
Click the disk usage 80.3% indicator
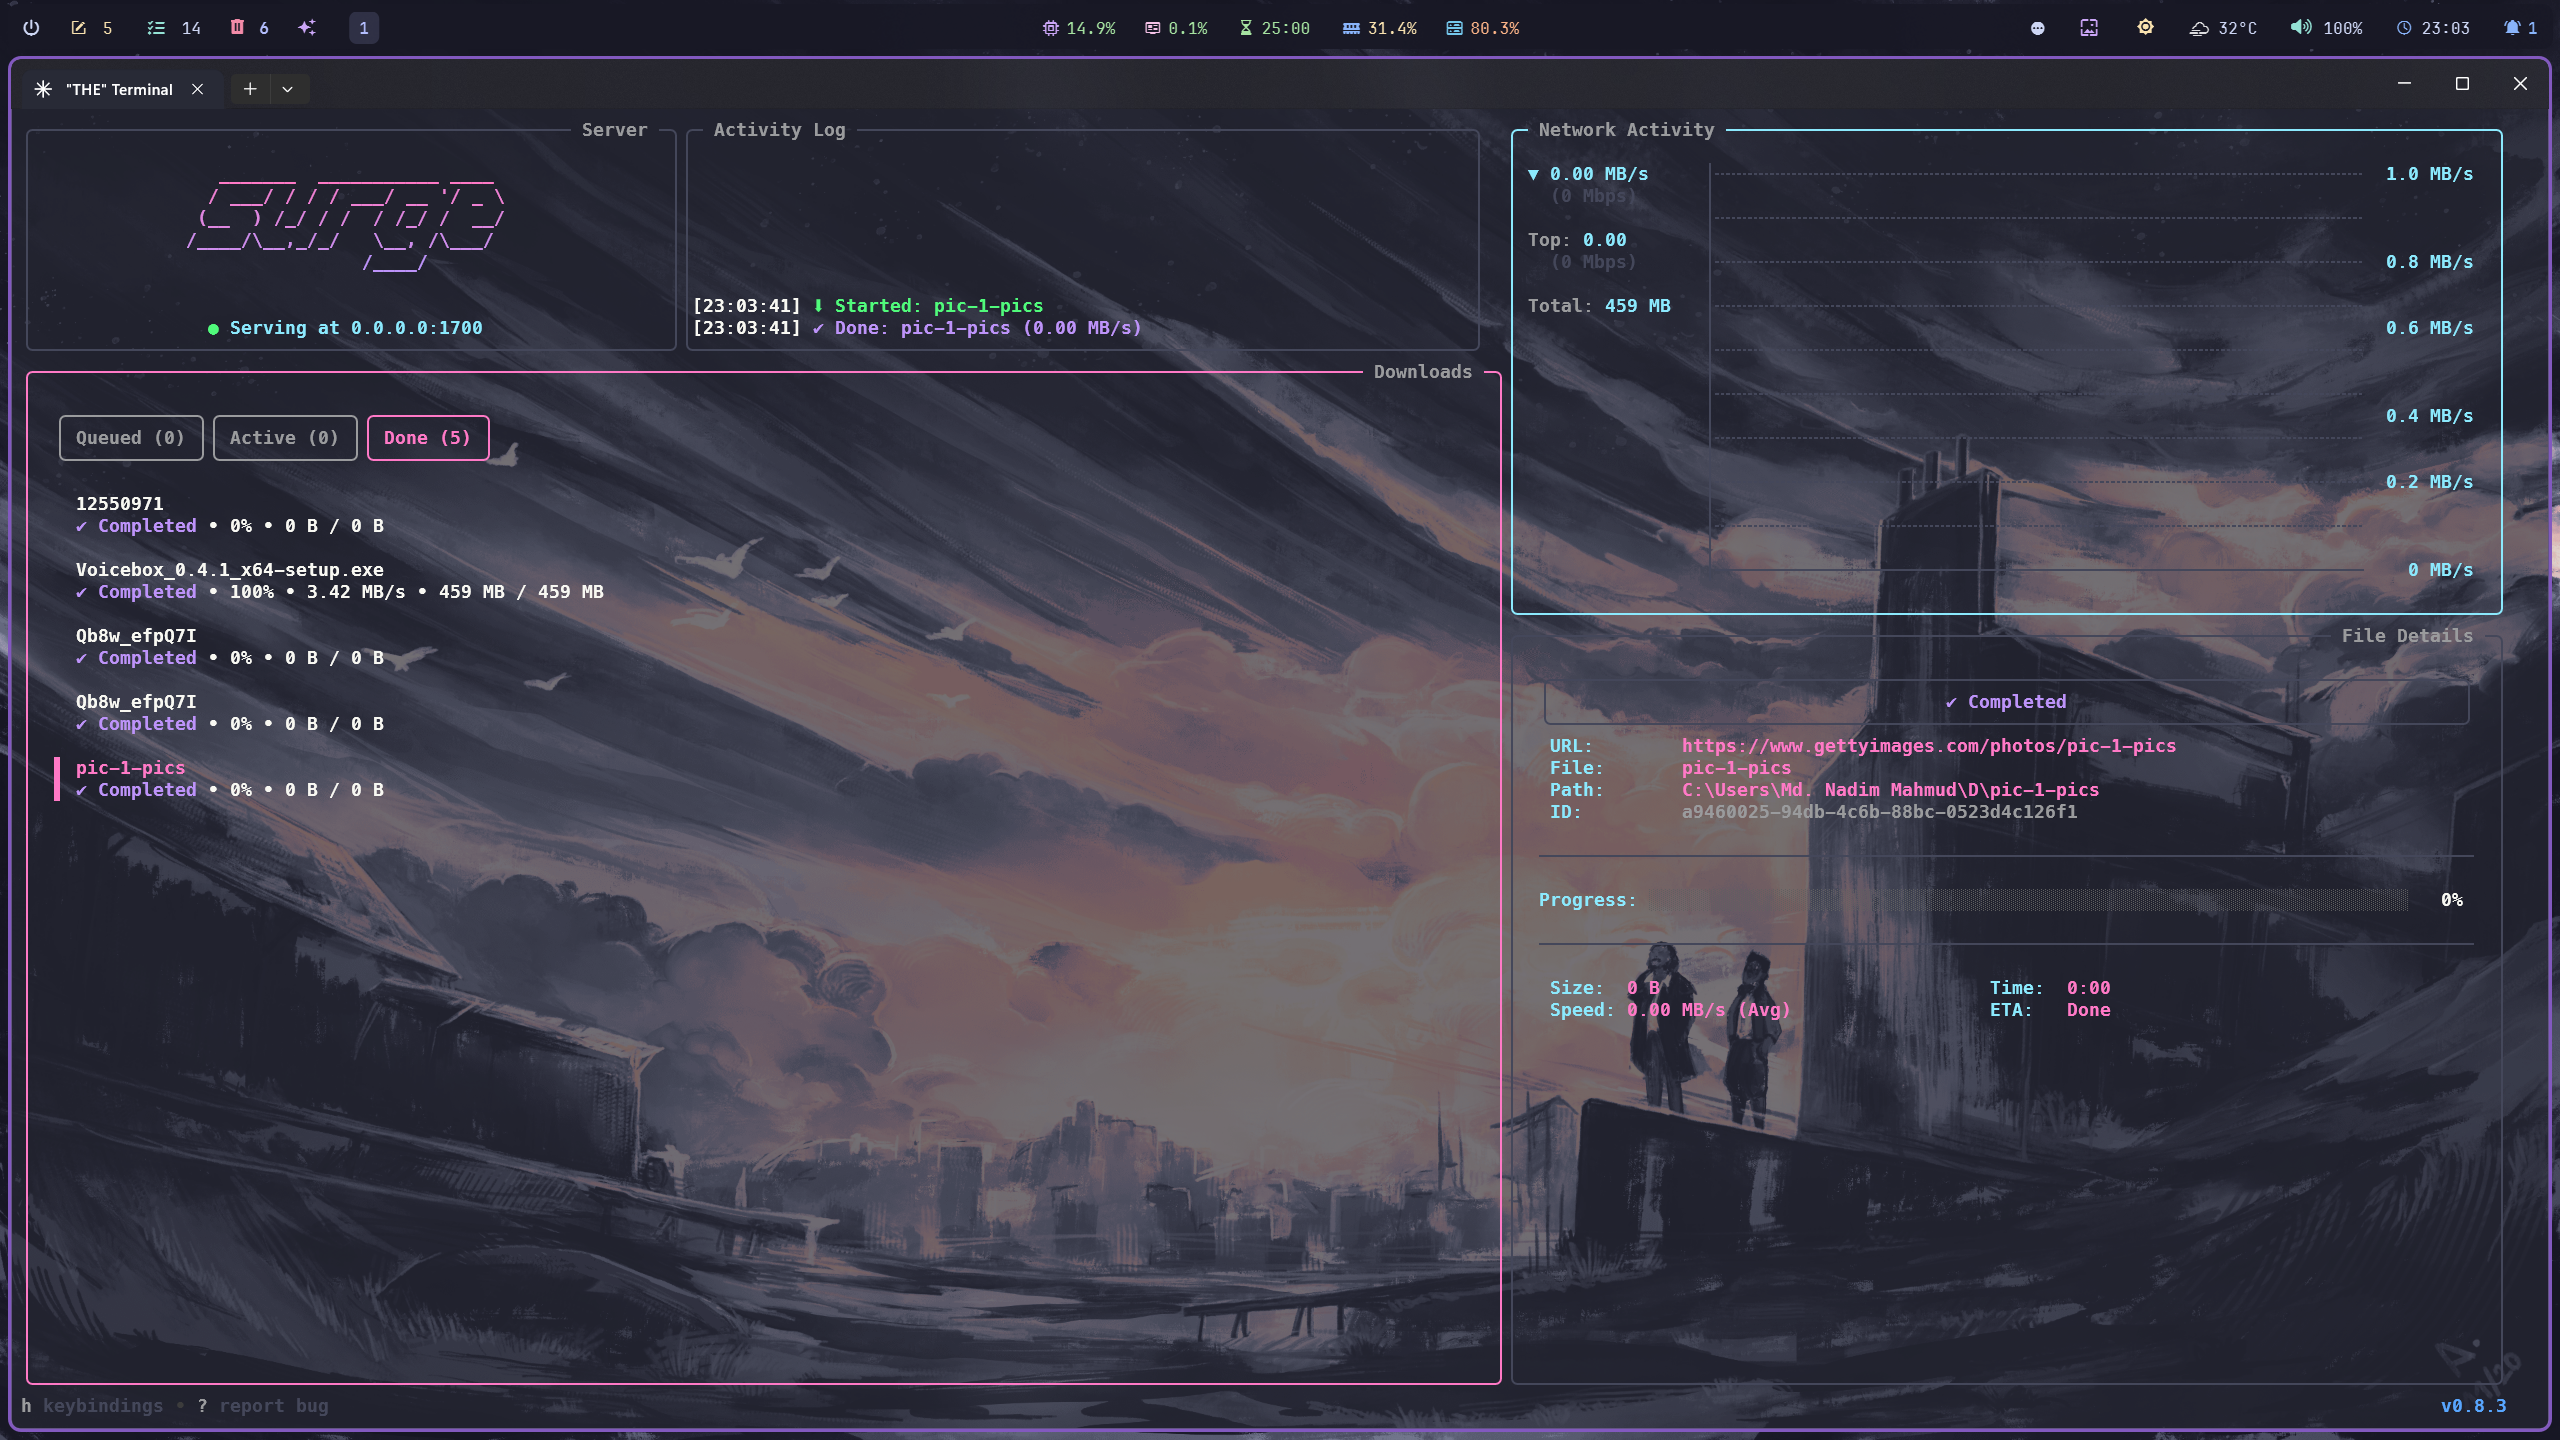pyautogui.click(x=1483, y=28)
